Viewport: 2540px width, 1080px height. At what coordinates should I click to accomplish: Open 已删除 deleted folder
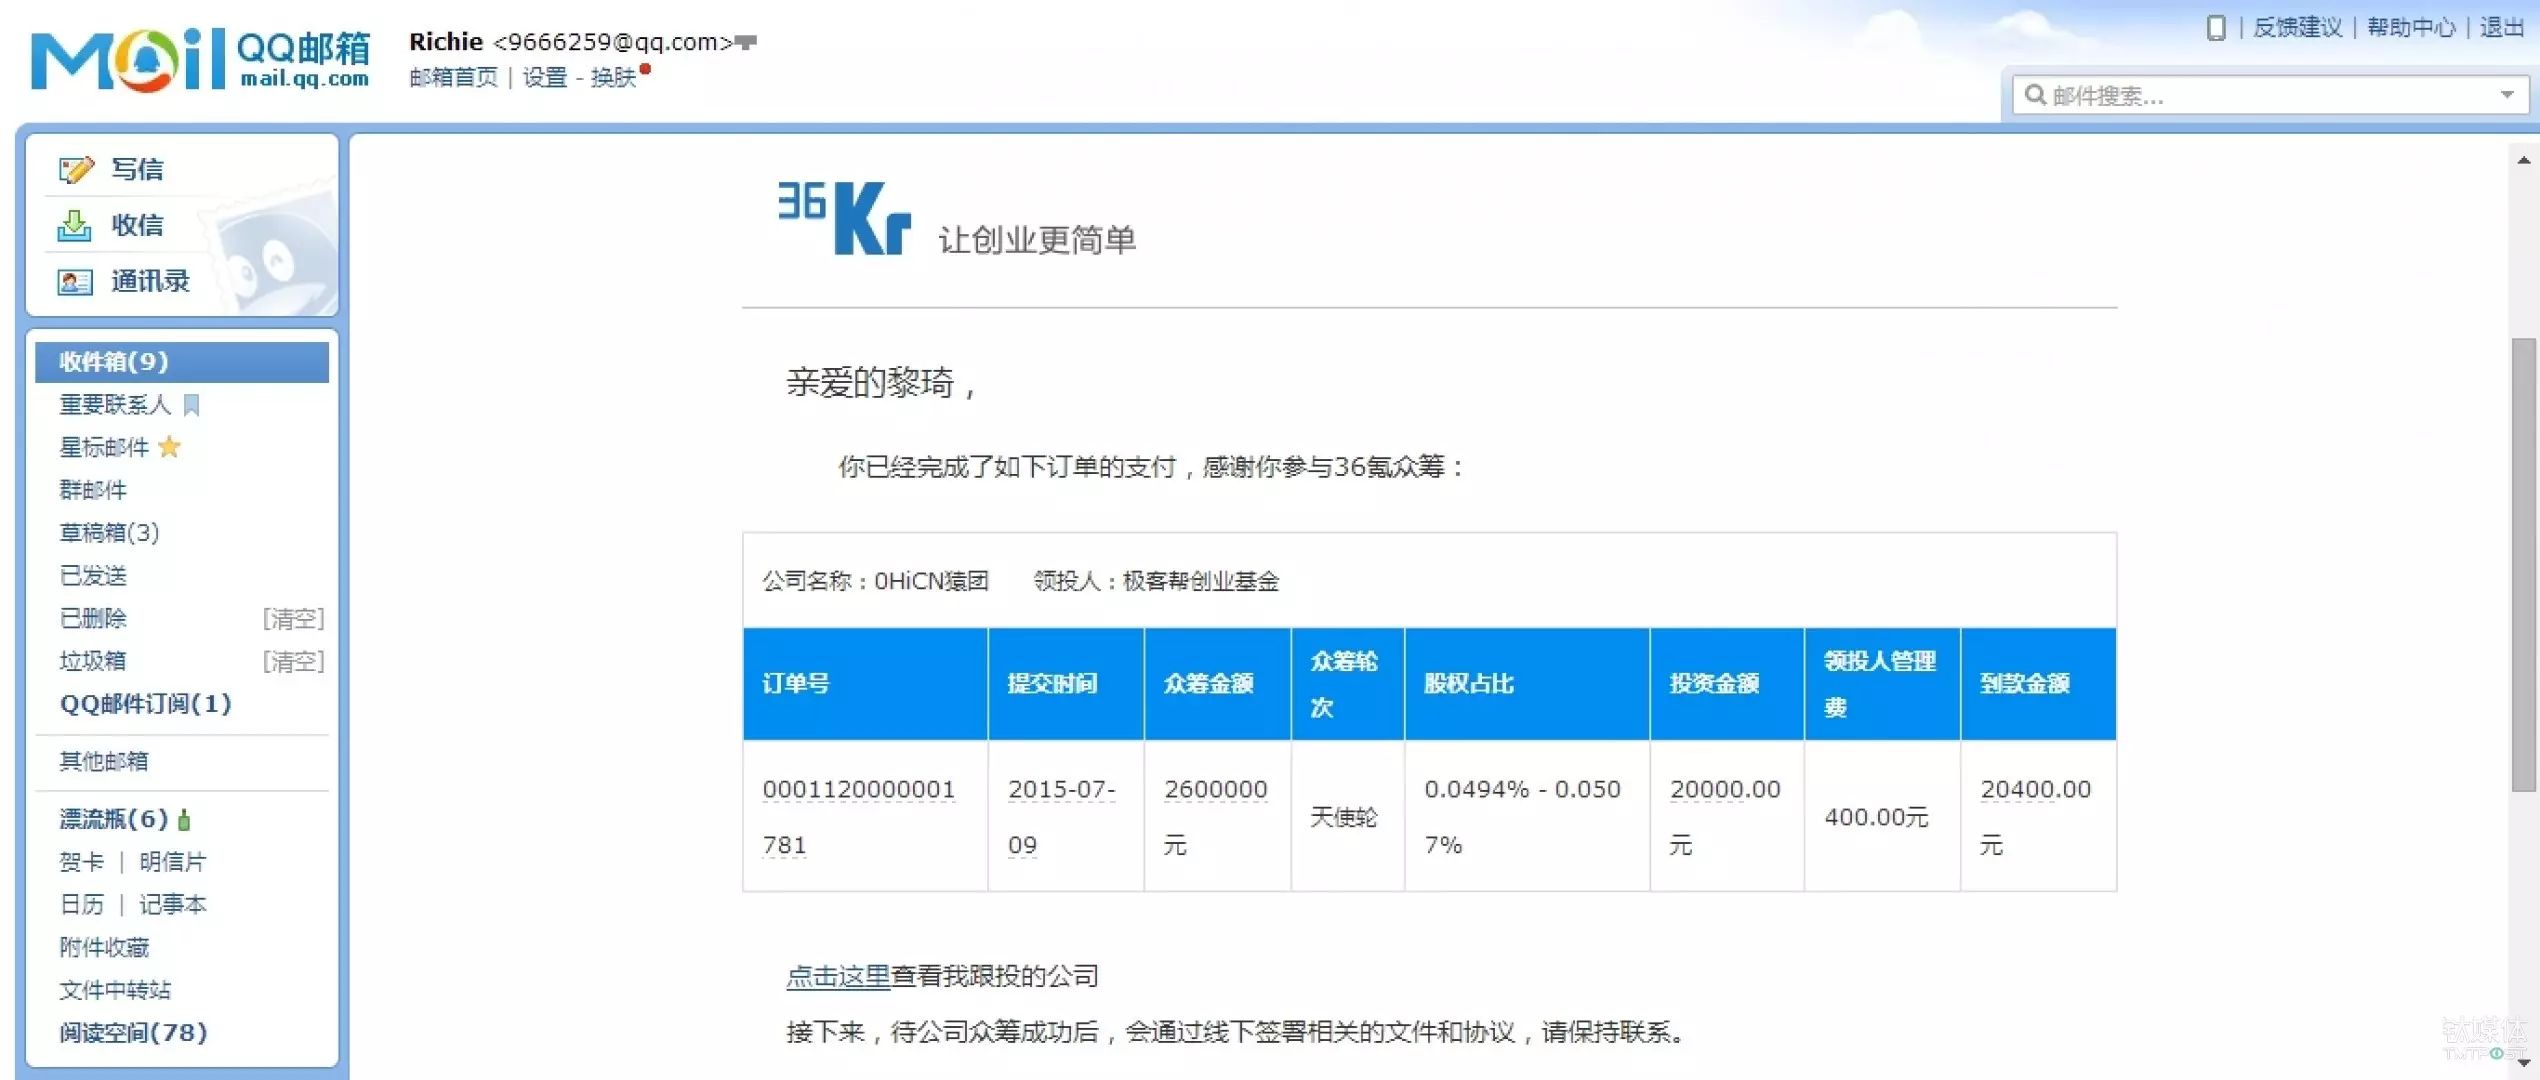[x=93, y=619]
